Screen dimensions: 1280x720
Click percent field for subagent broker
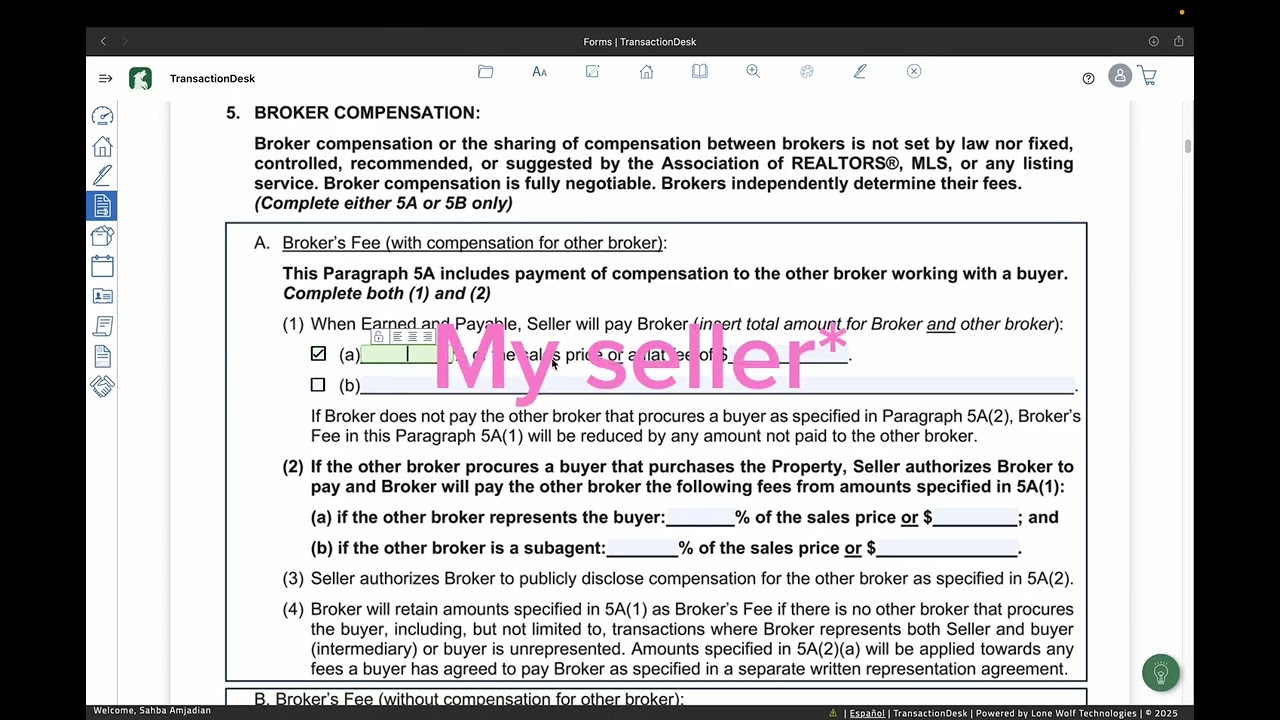click(642, 548)
